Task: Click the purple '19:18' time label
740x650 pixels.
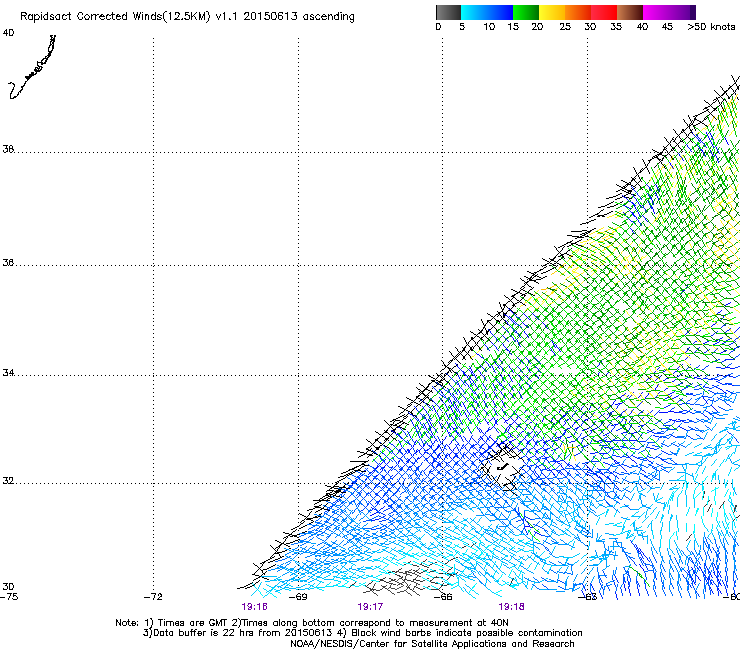Action: click(x=512, y=607)
